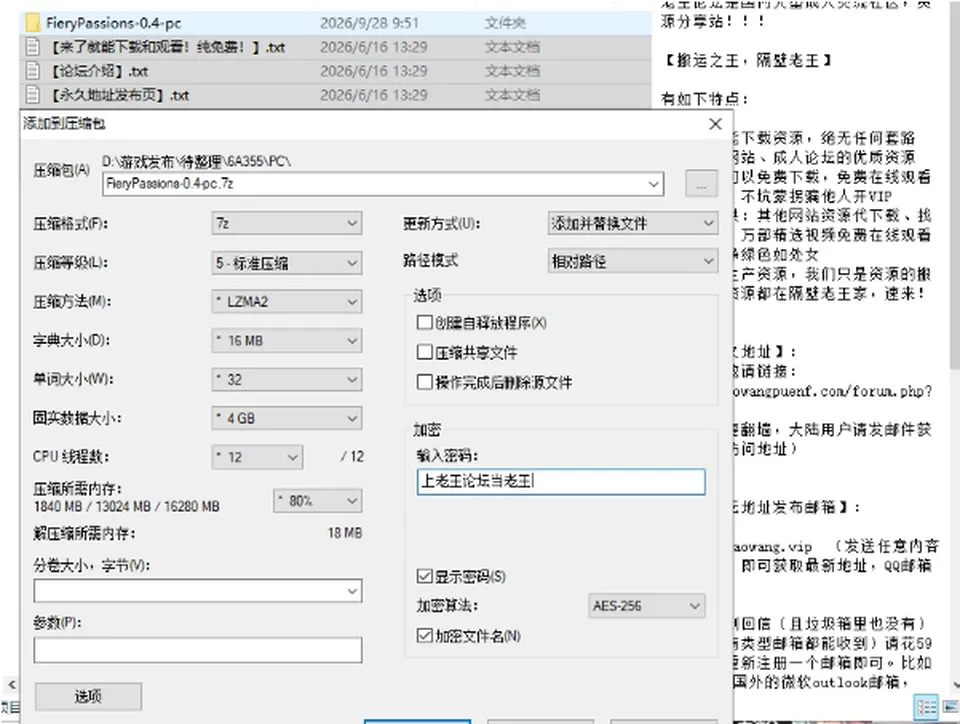Enable 操作完成后删除源文件 option

424,382
